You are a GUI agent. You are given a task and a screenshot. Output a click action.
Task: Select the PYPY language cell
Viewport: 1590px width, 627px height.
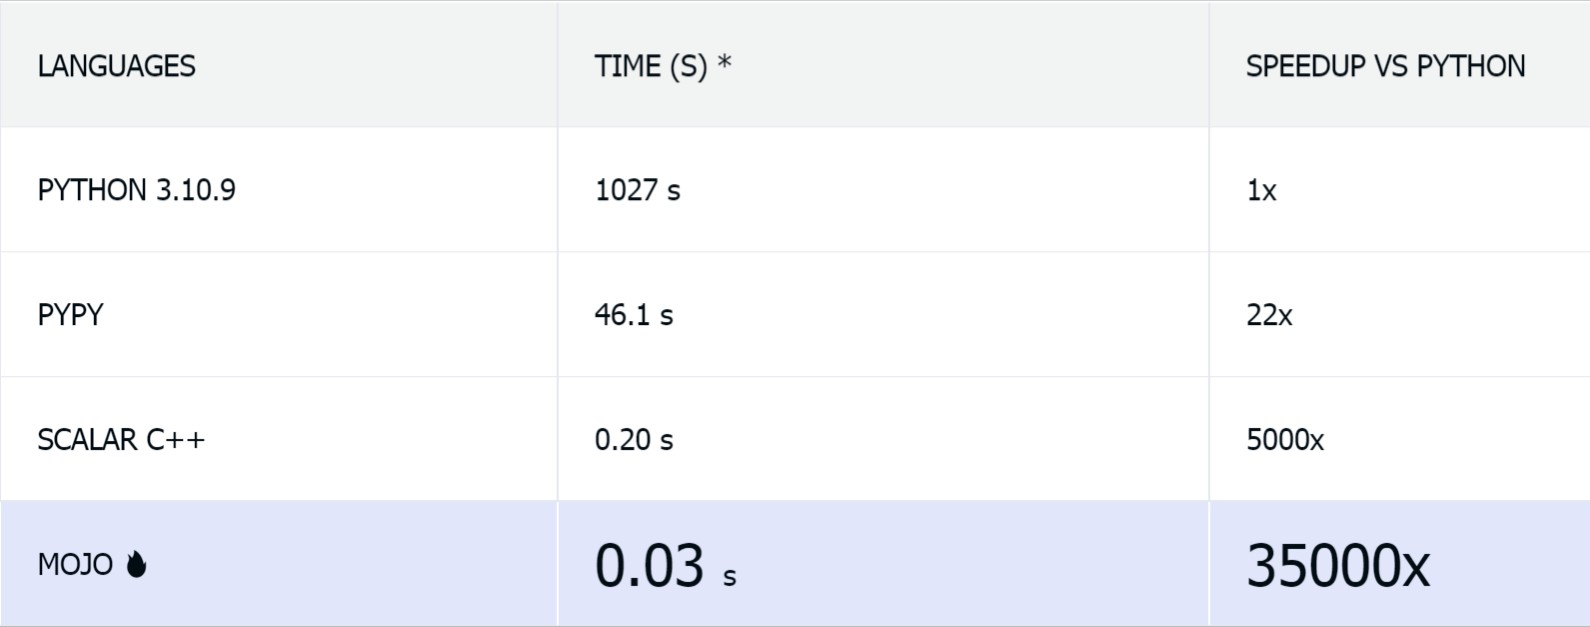click(70, 315)
